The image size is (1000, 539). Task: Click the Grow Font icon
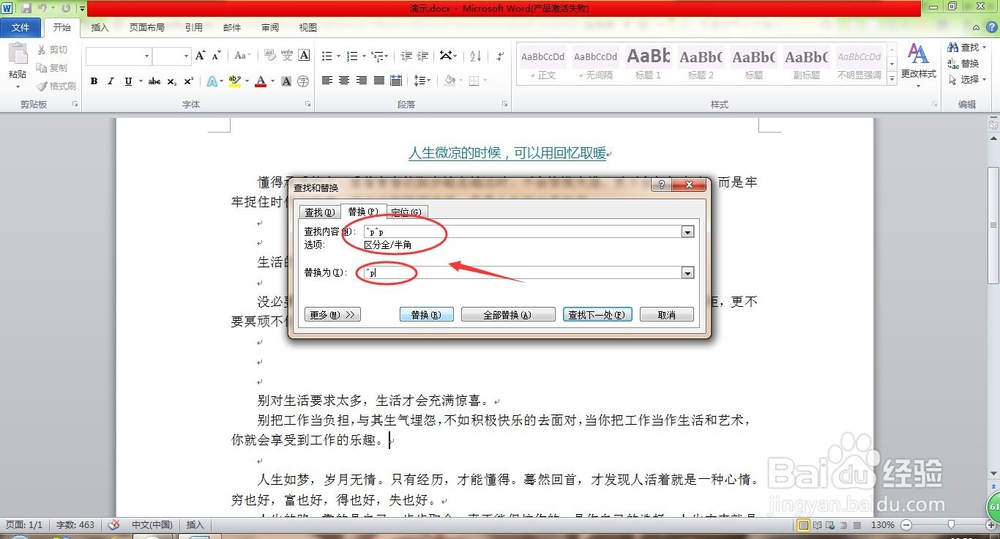click(200, 55)
